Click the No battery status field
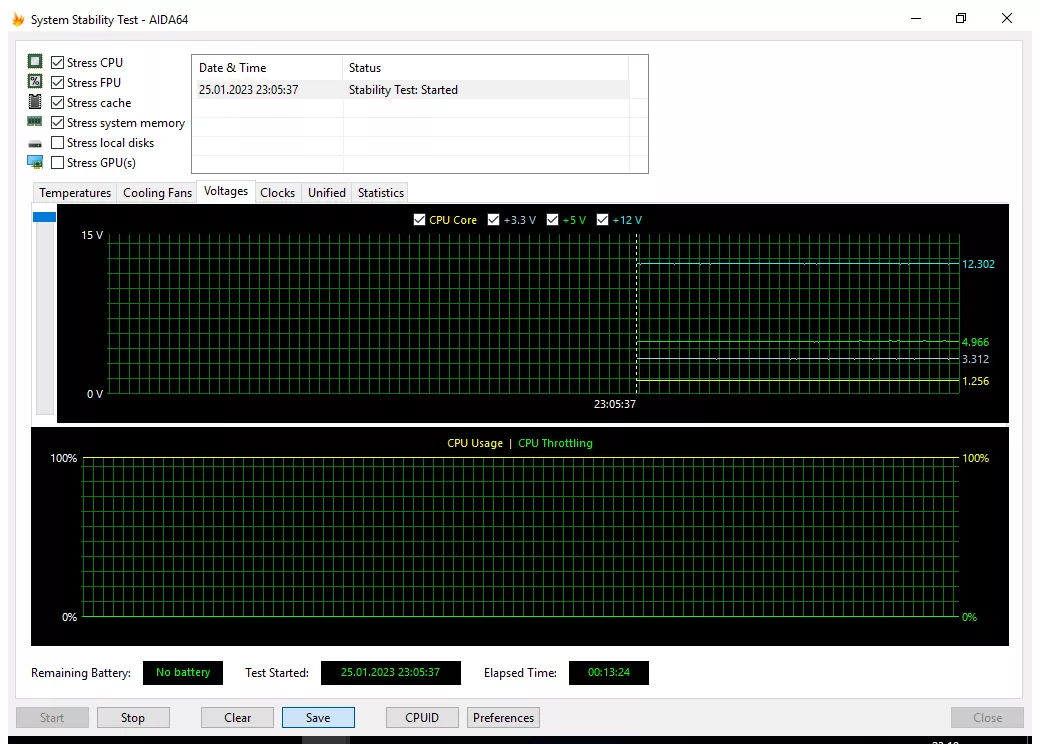Viewport: 1040px width, 744px height. click(x=183, y=672)
